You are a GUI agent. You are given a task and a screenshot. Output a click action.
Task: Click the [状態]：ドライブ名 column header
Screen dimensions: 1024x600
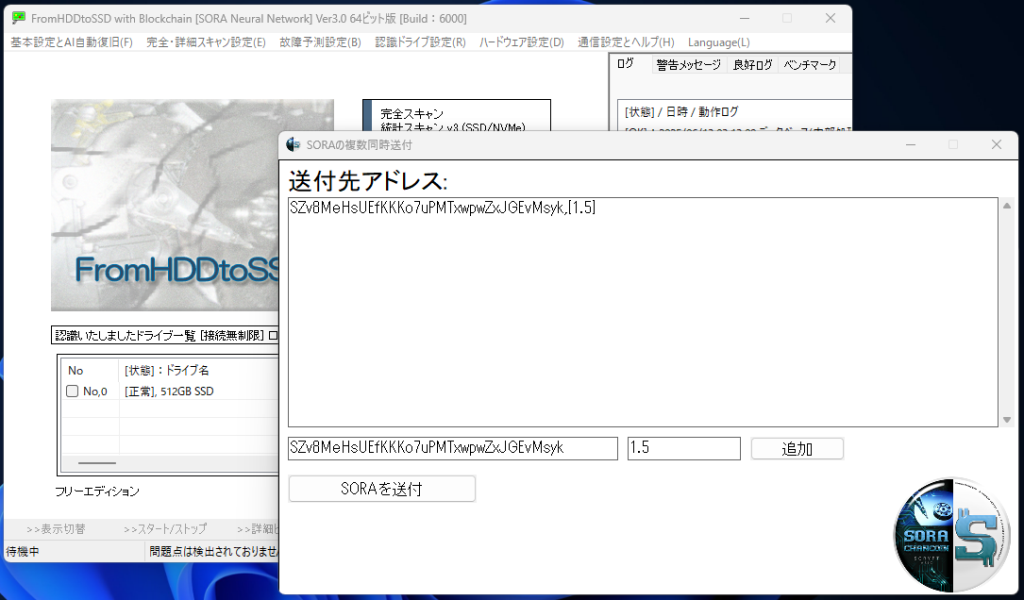167,370
